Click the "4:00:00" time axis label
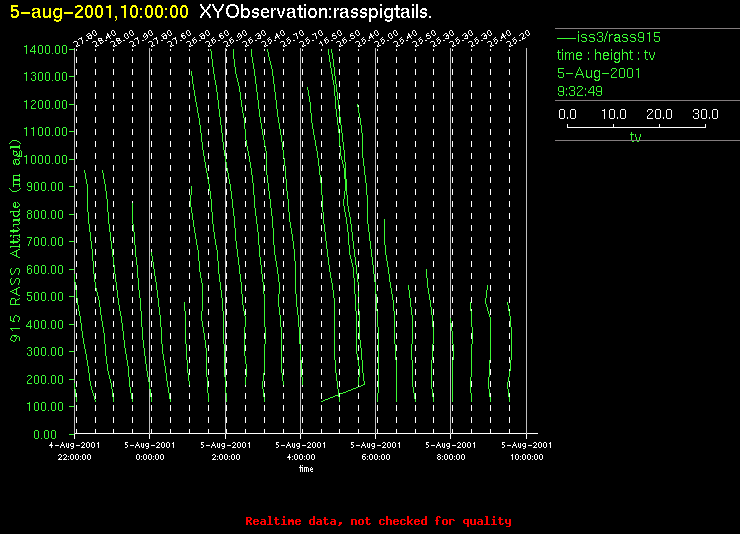Viewport: 740px width, 534px height. [301, 457]
